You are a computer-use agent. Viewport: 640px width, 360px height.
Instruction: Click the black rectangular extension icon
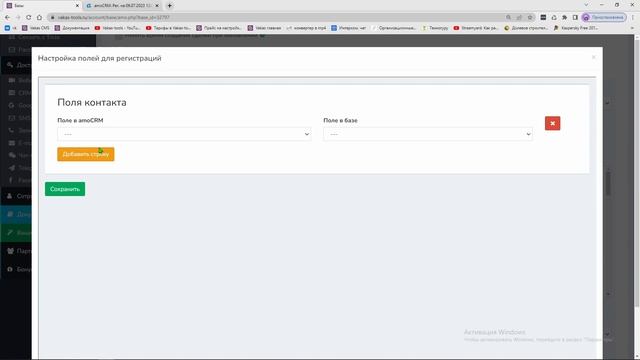543,17
